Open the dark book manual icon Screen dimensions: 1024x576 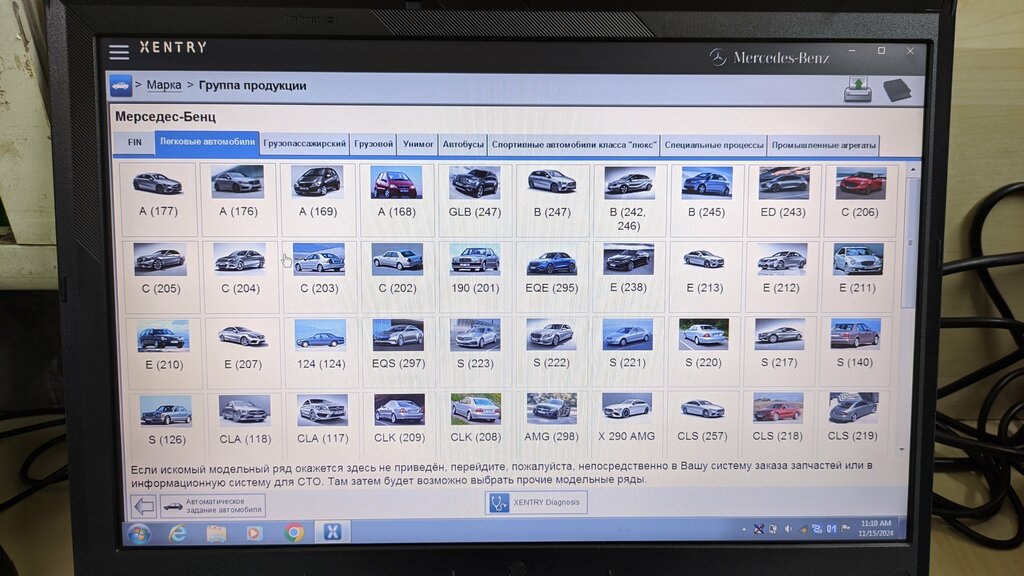pyautogui.click(x=897, y=89)
